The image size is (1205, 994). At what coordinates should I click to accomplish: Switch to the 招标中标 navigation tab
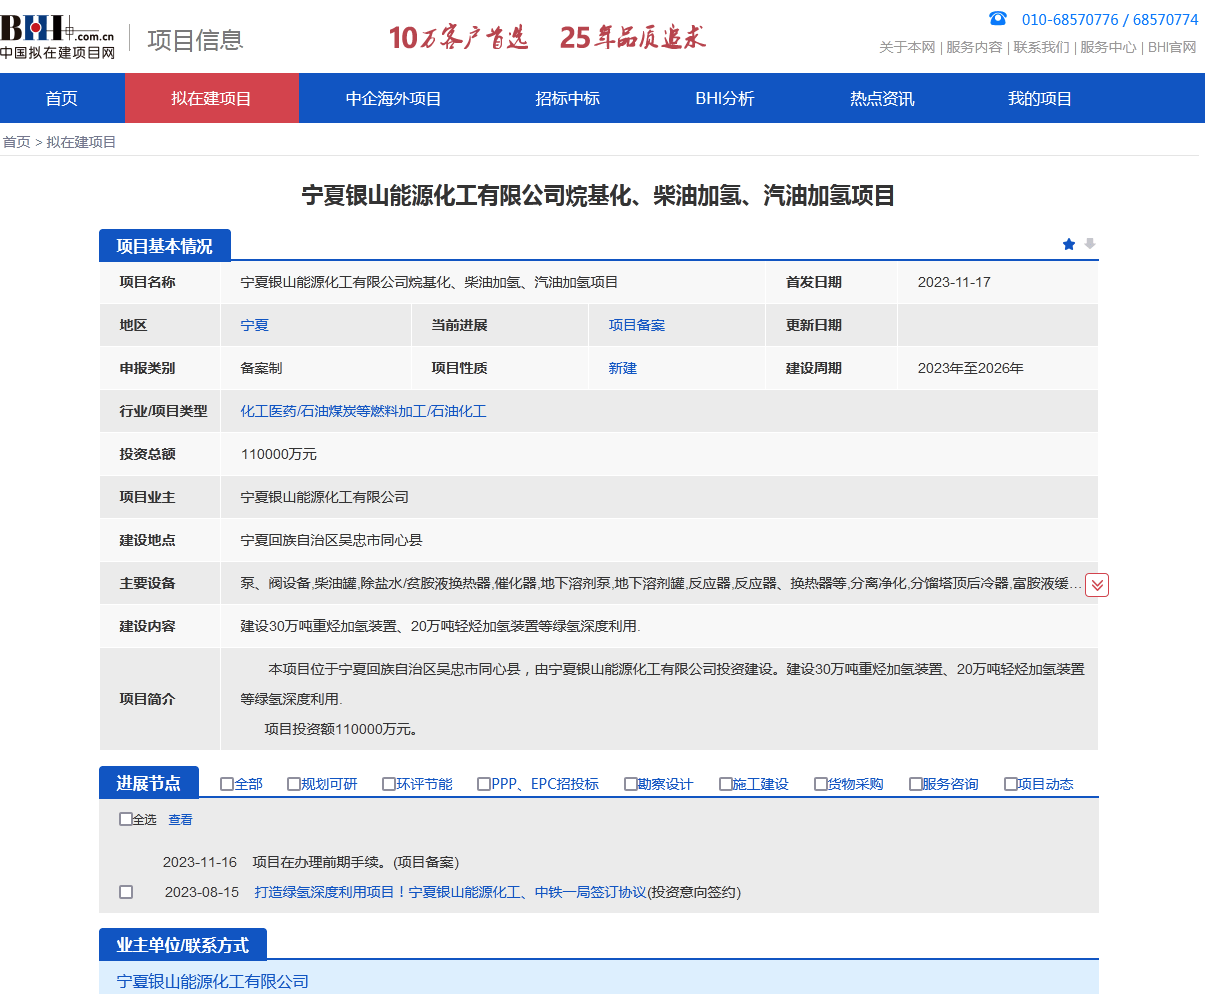566,98
